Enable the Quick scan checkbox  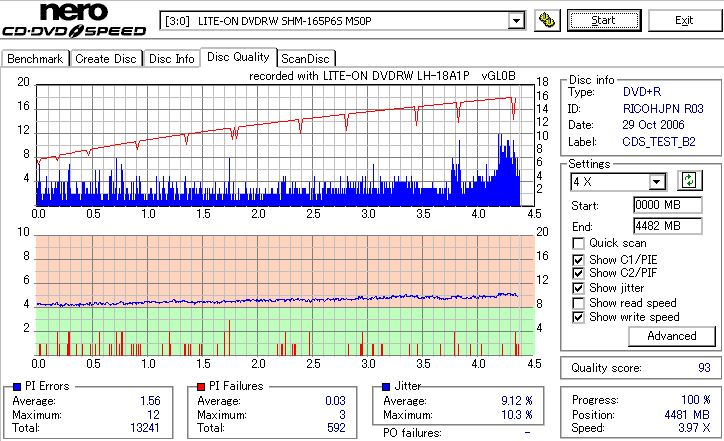pos(578,243)
